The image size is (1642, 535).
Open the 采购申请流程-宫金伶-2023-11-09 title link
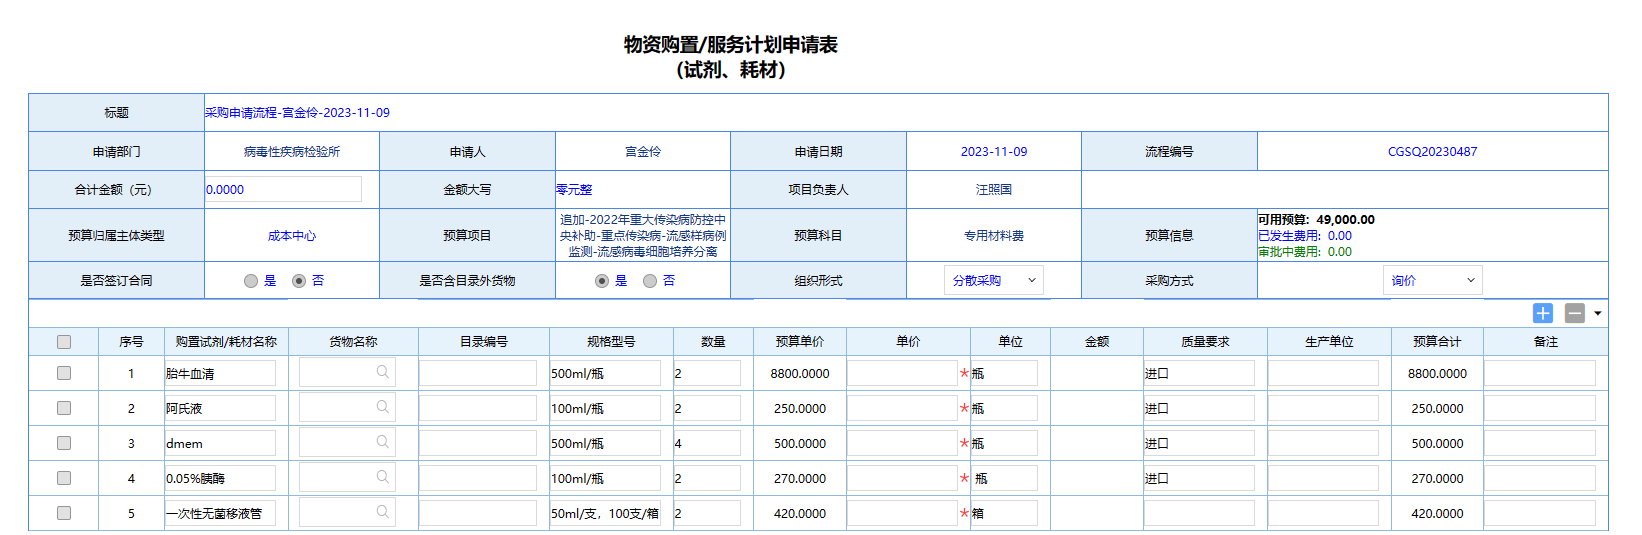point(297,113)
